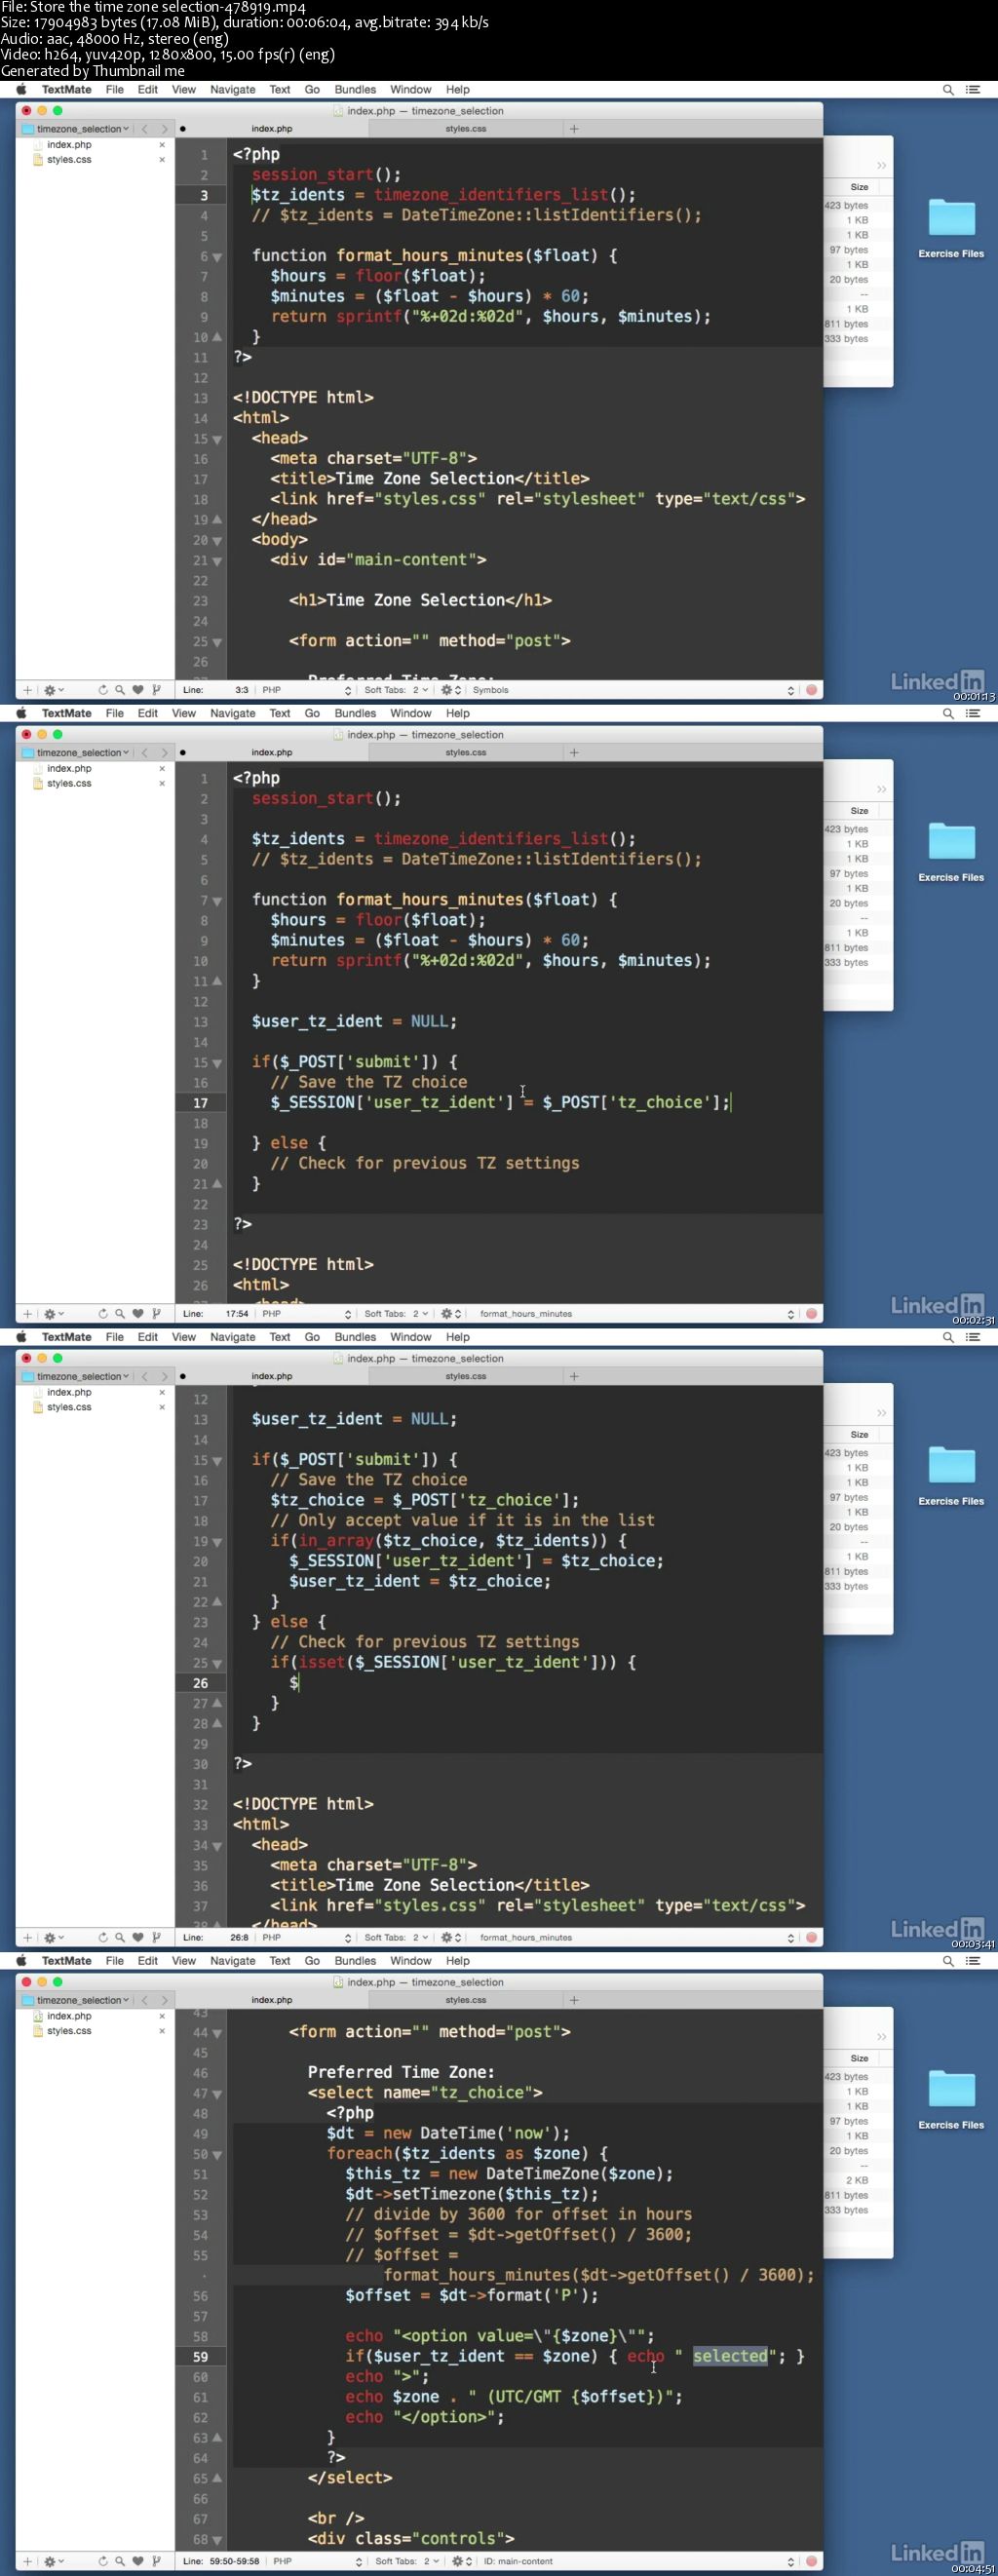This screenshot has height=2576, width=998.
Task: Click the Spotlight search icon in the 00:01:13 frame
Action: (948, 89)
